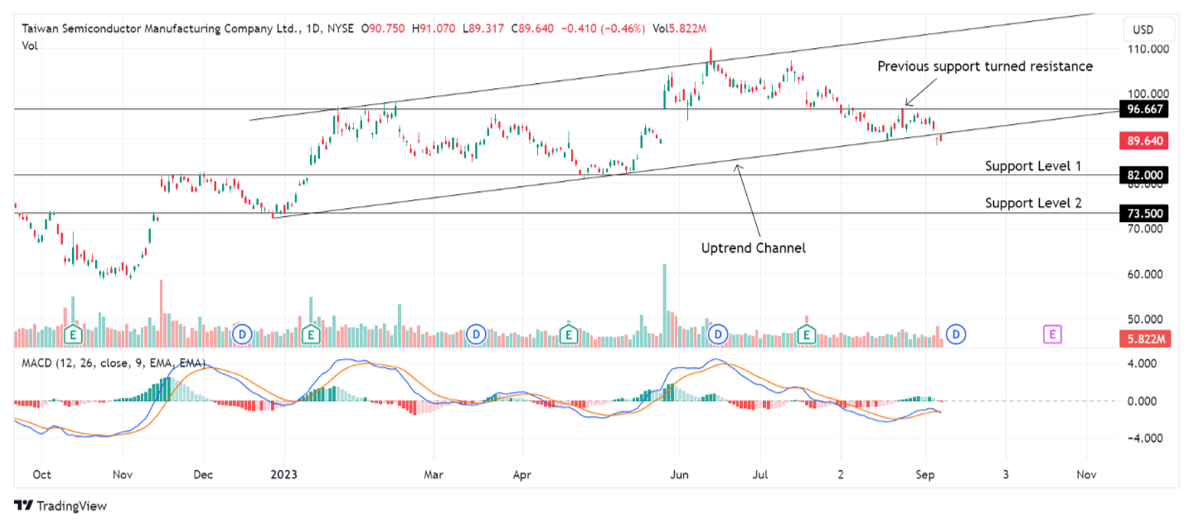Click the purple upcoming earnings E marker
The height and width of the screenshot is (524, 1191).
point(1052,333)
